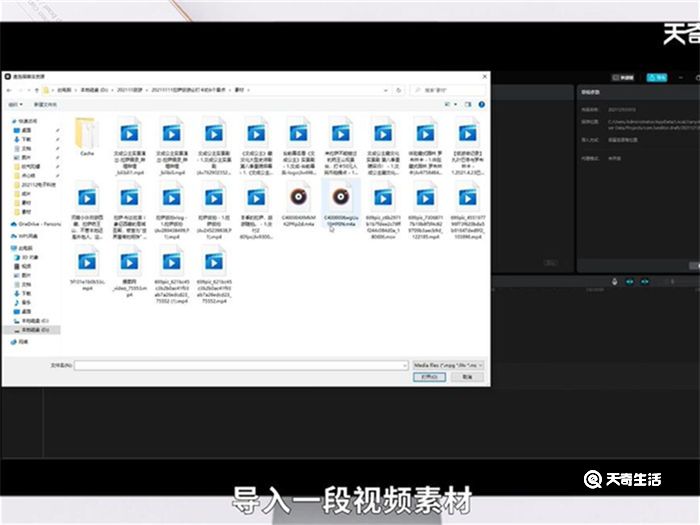Open OneDrive - Personal in sidebar

[x=36, y=224]
